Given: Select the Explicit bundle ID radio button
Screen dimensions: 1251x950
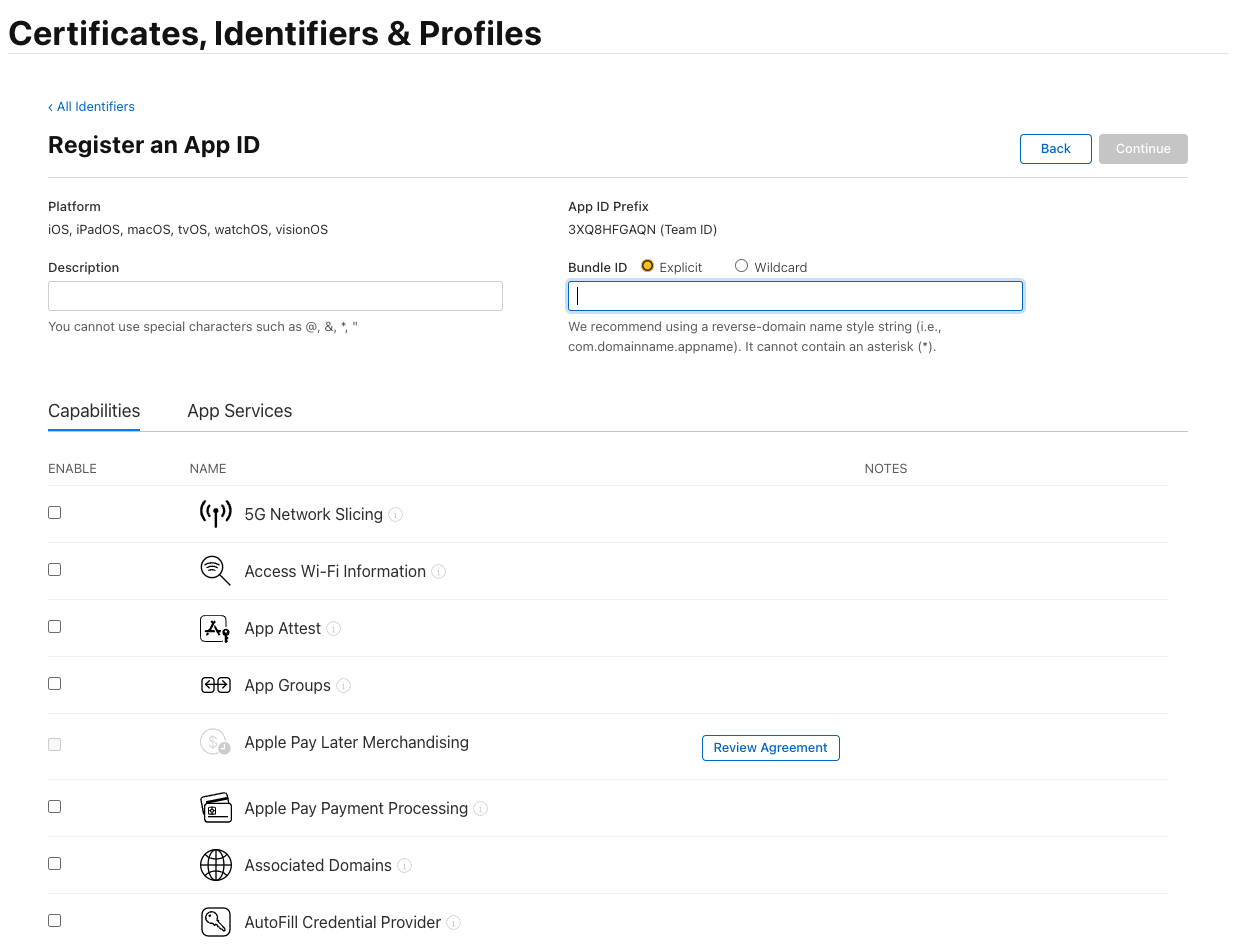Looking at the screenshot, I should (647, 266).
